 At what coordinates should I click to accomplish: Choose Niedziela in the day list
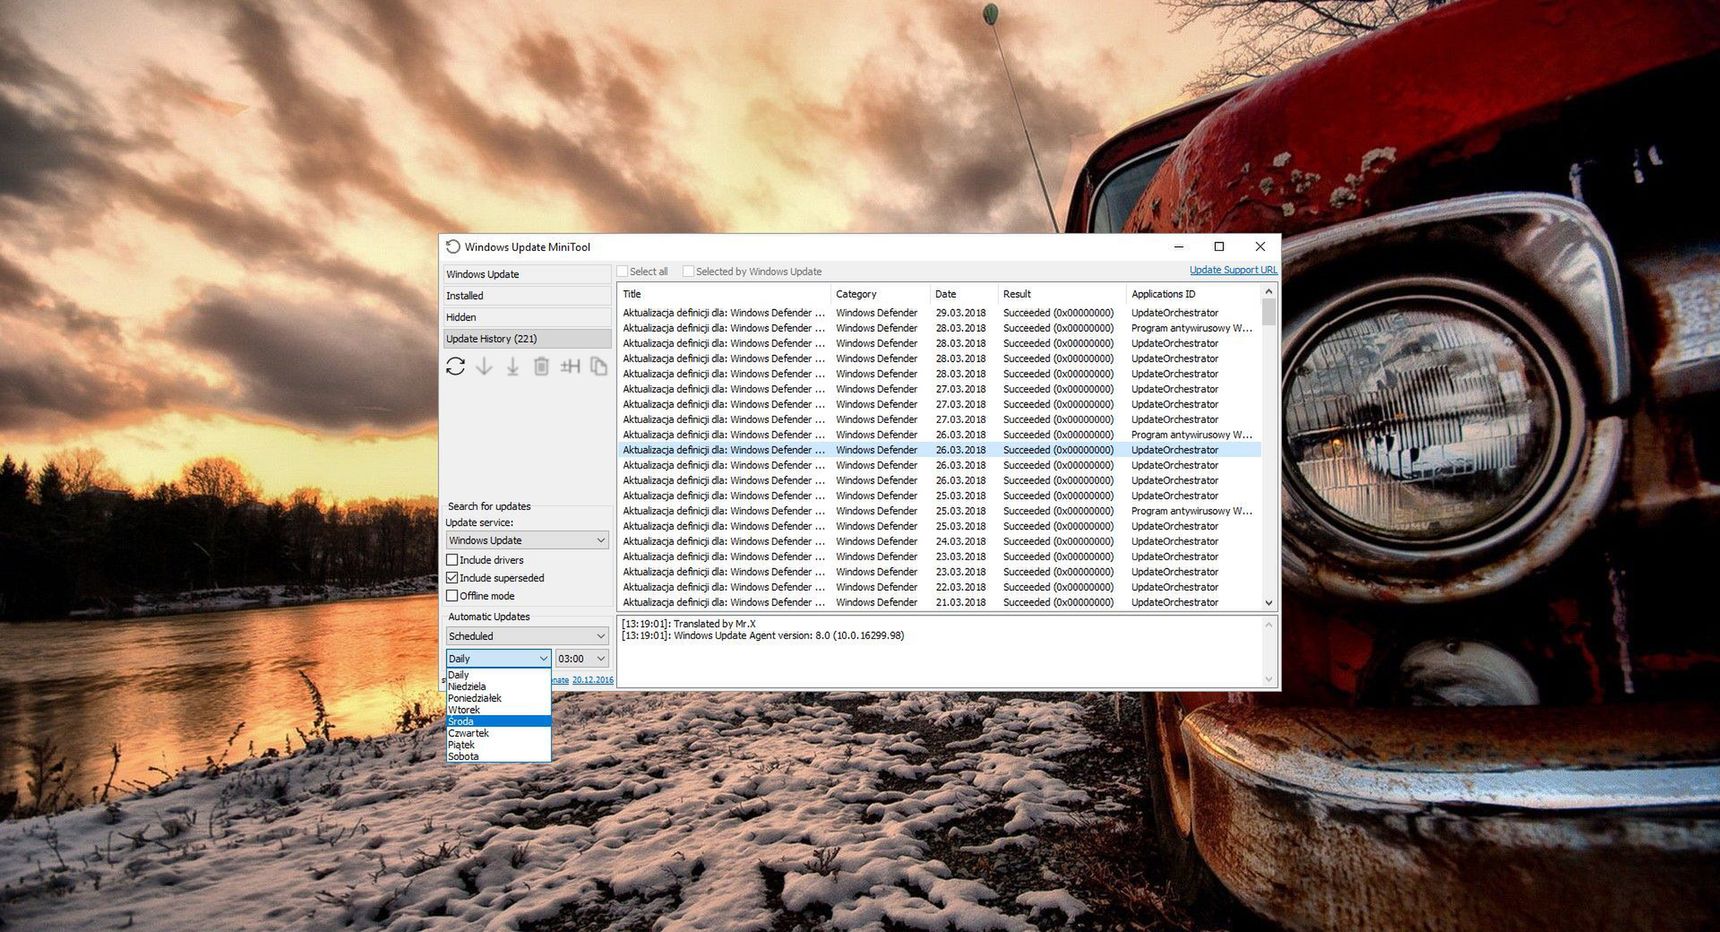[498, 687]
